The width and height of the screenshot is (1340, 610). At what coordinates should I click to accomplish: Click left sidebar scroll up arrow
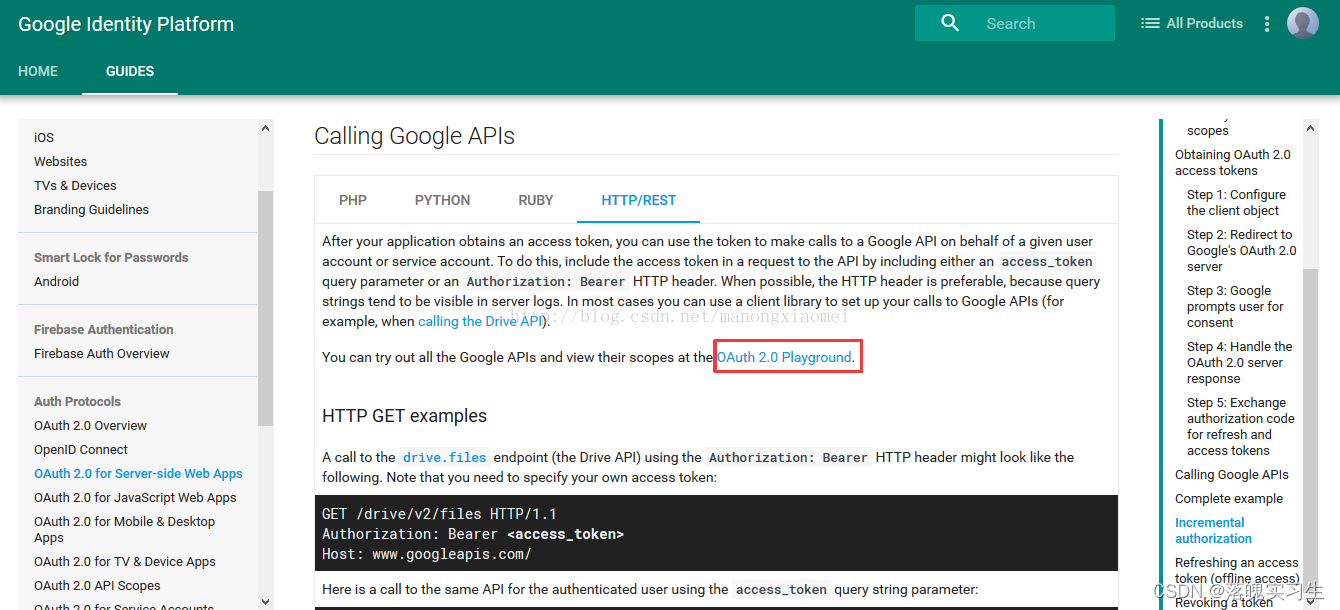pyautogui.click(x=265, y=128)
